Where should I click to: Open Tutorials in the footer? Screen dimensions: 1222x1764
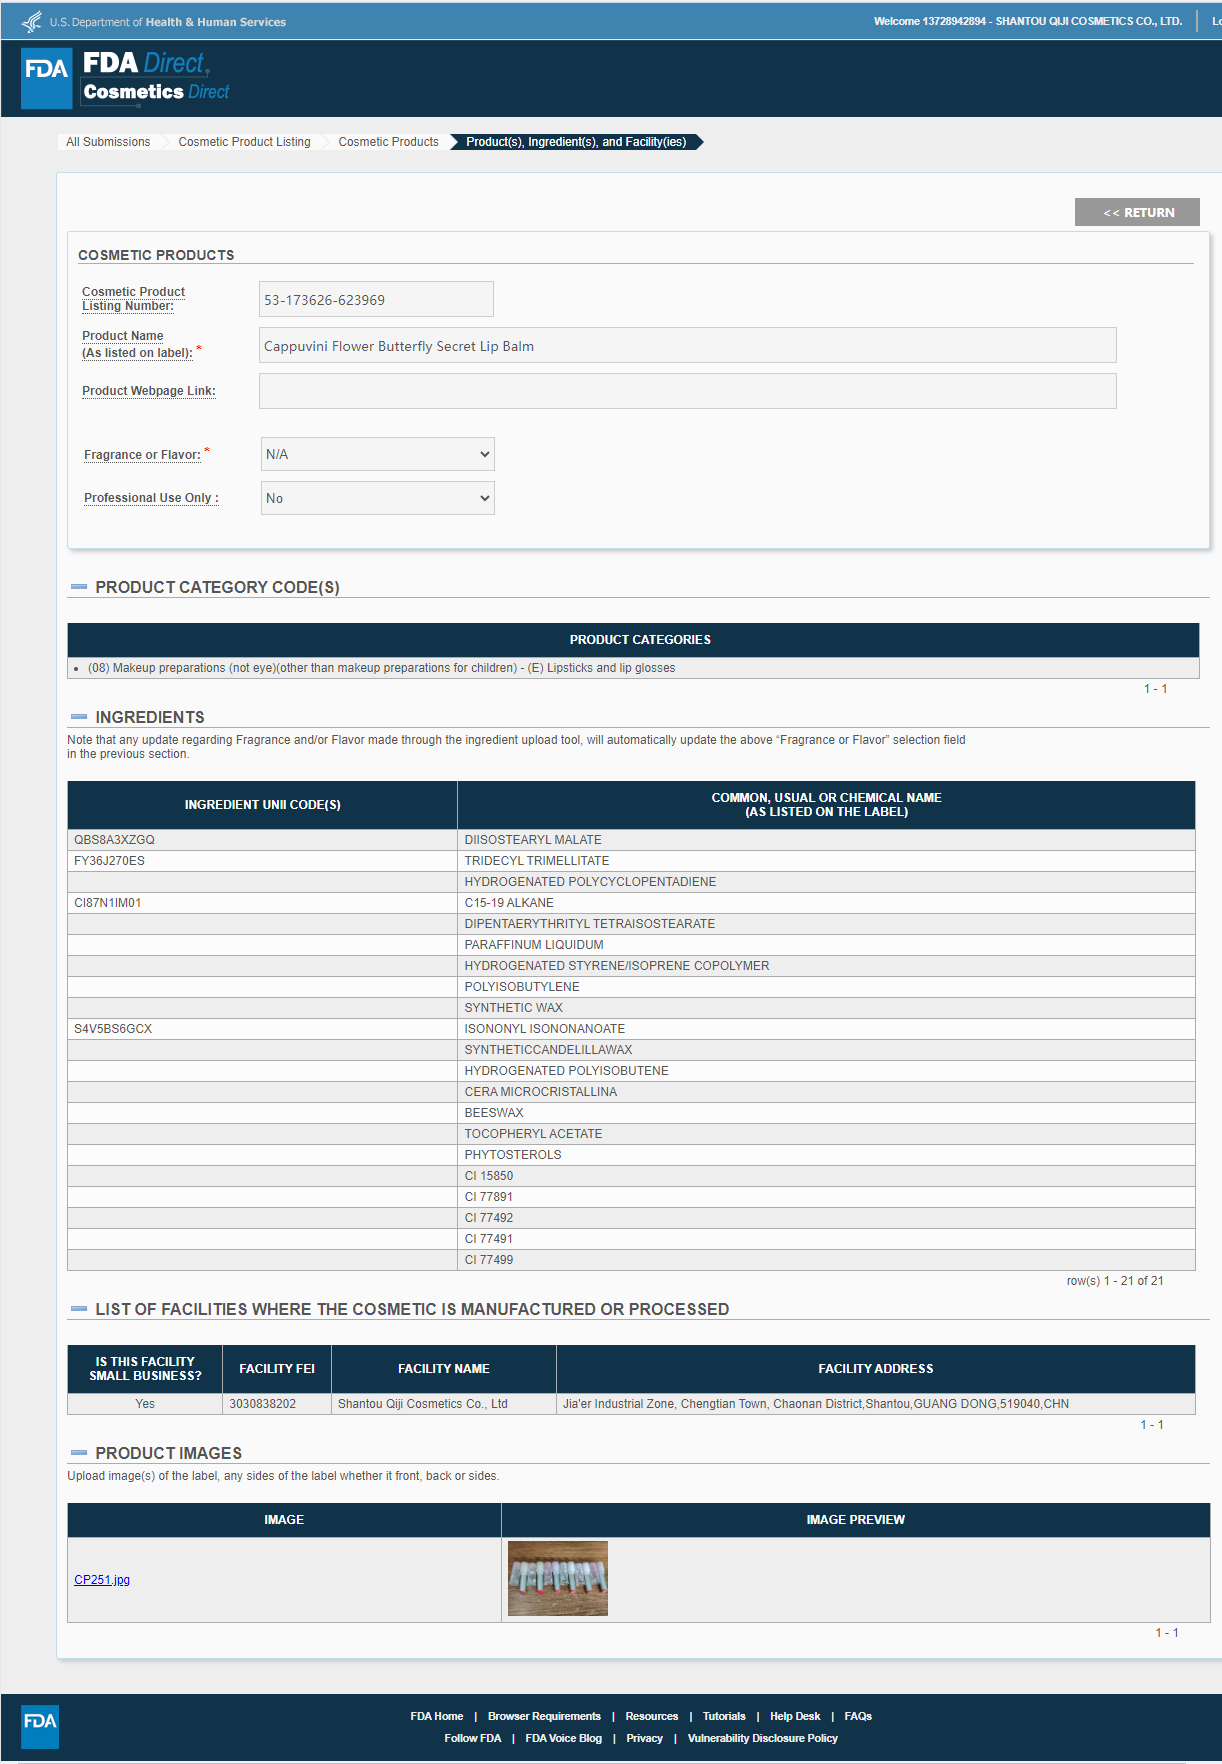723,1716
